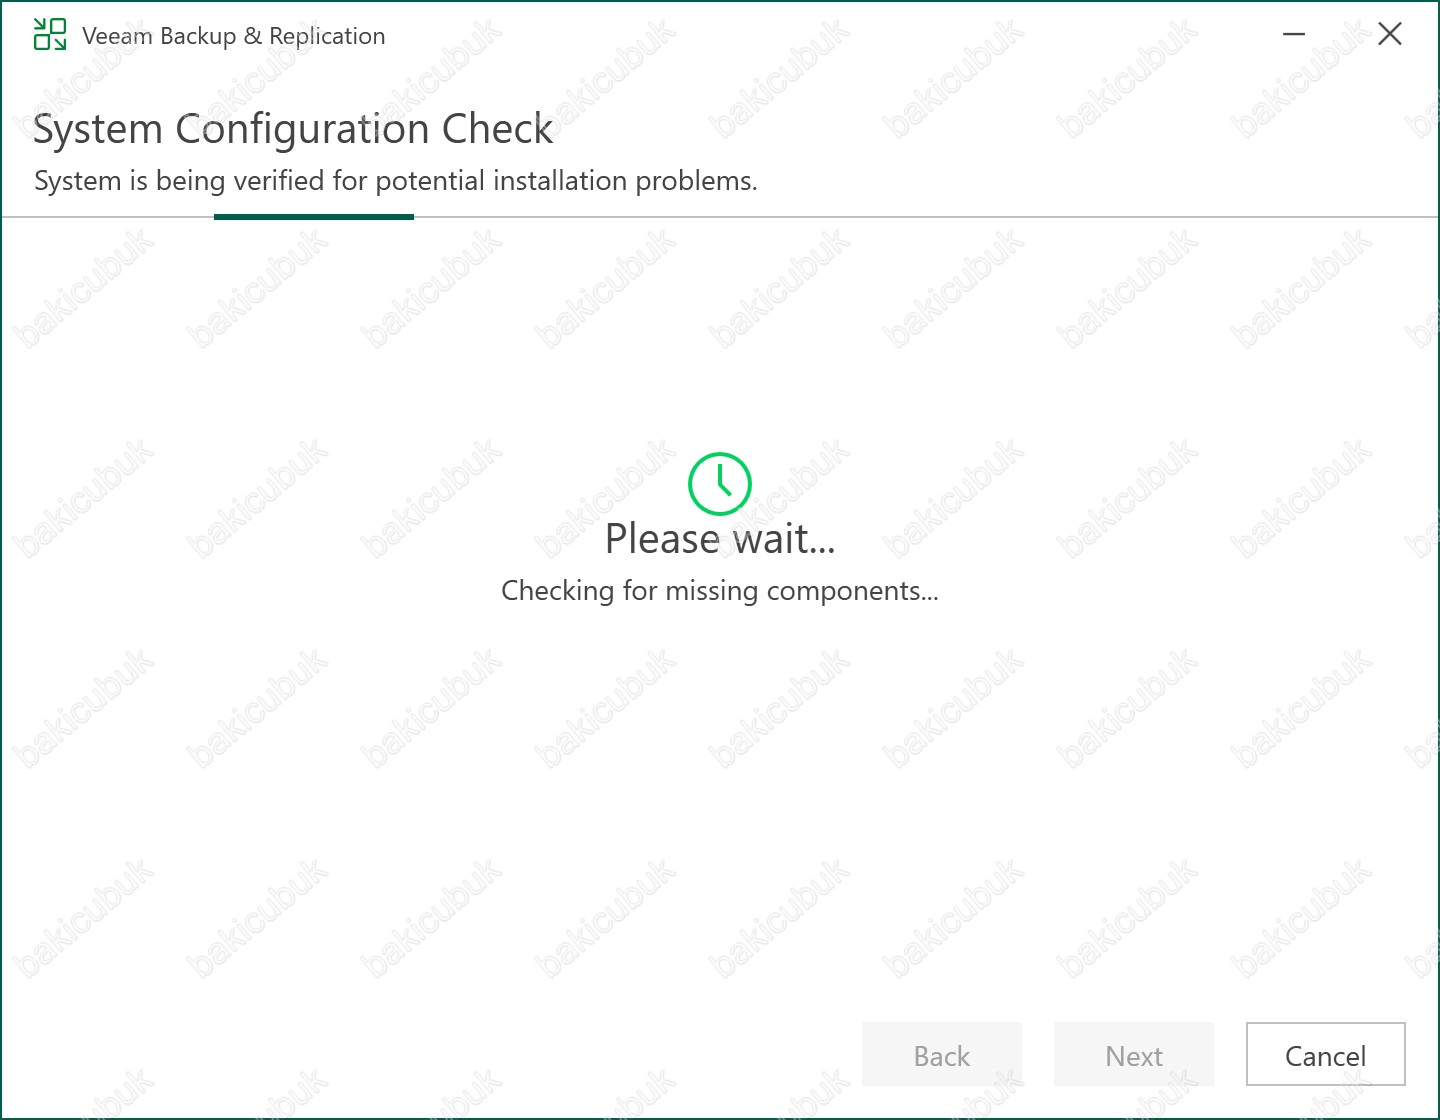The height and width of the screenshot is (1120, 1440).
Task: Click the word 'Please' in the waiting message
Action: (x=661, y=539)
